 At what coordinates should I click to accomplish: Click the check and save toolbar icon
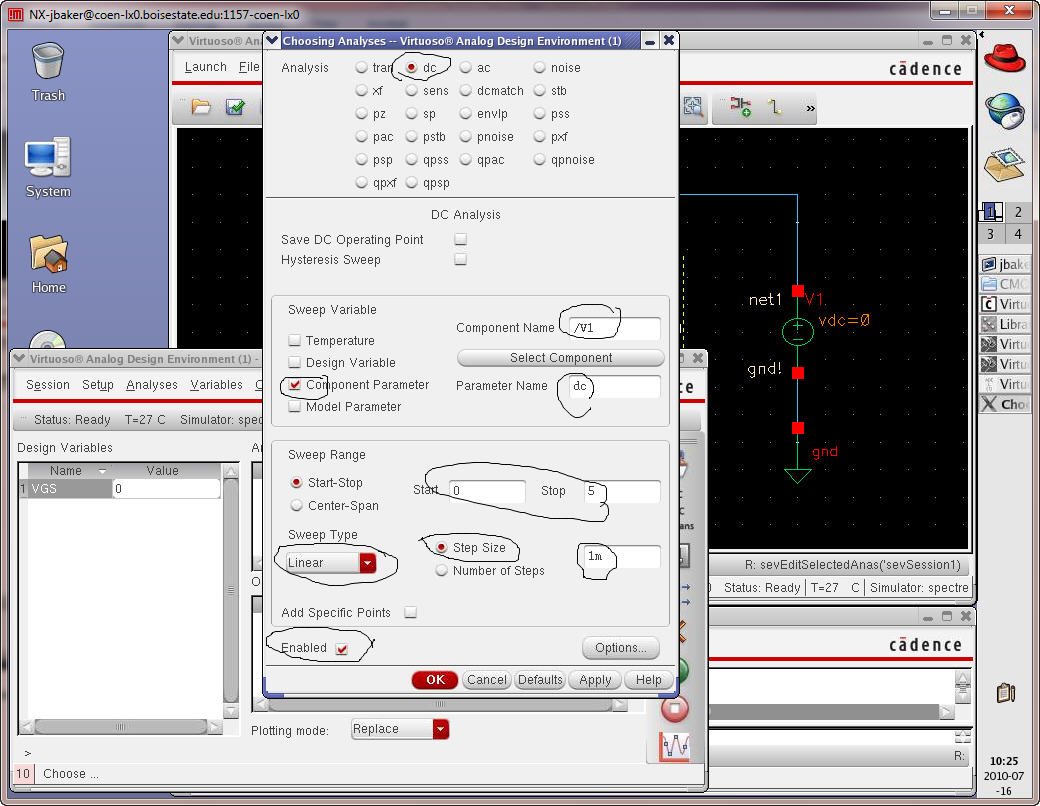click(x=235, y=107)
